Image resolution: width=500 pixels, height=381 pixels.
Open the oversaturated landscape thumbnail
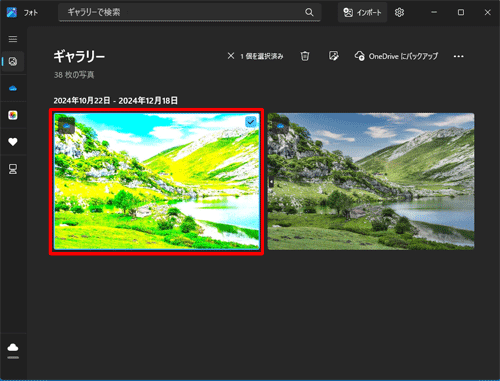coord(156,181)
